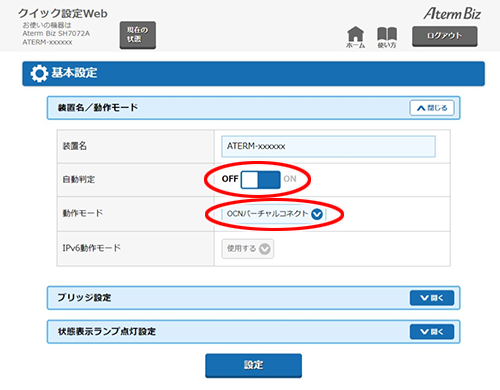Select the 装置名/動作モード header text

[x=98, y=108]
